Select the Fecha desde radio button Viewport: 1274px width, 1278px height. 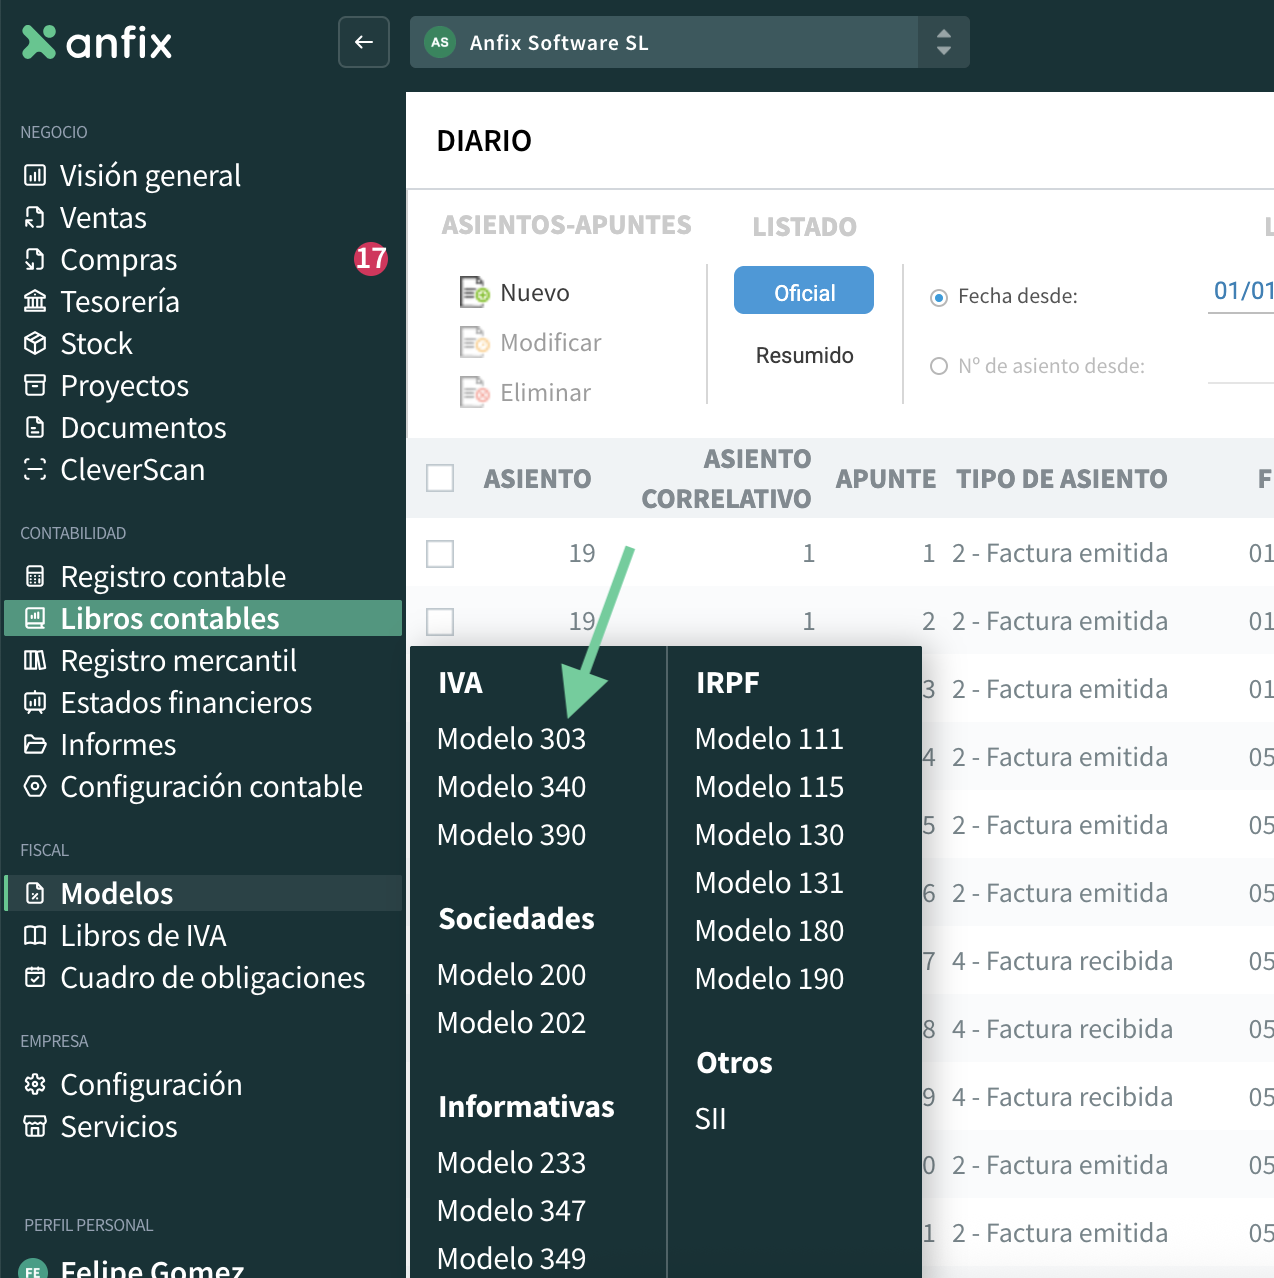pyautogui.click(x=939, y=297)
